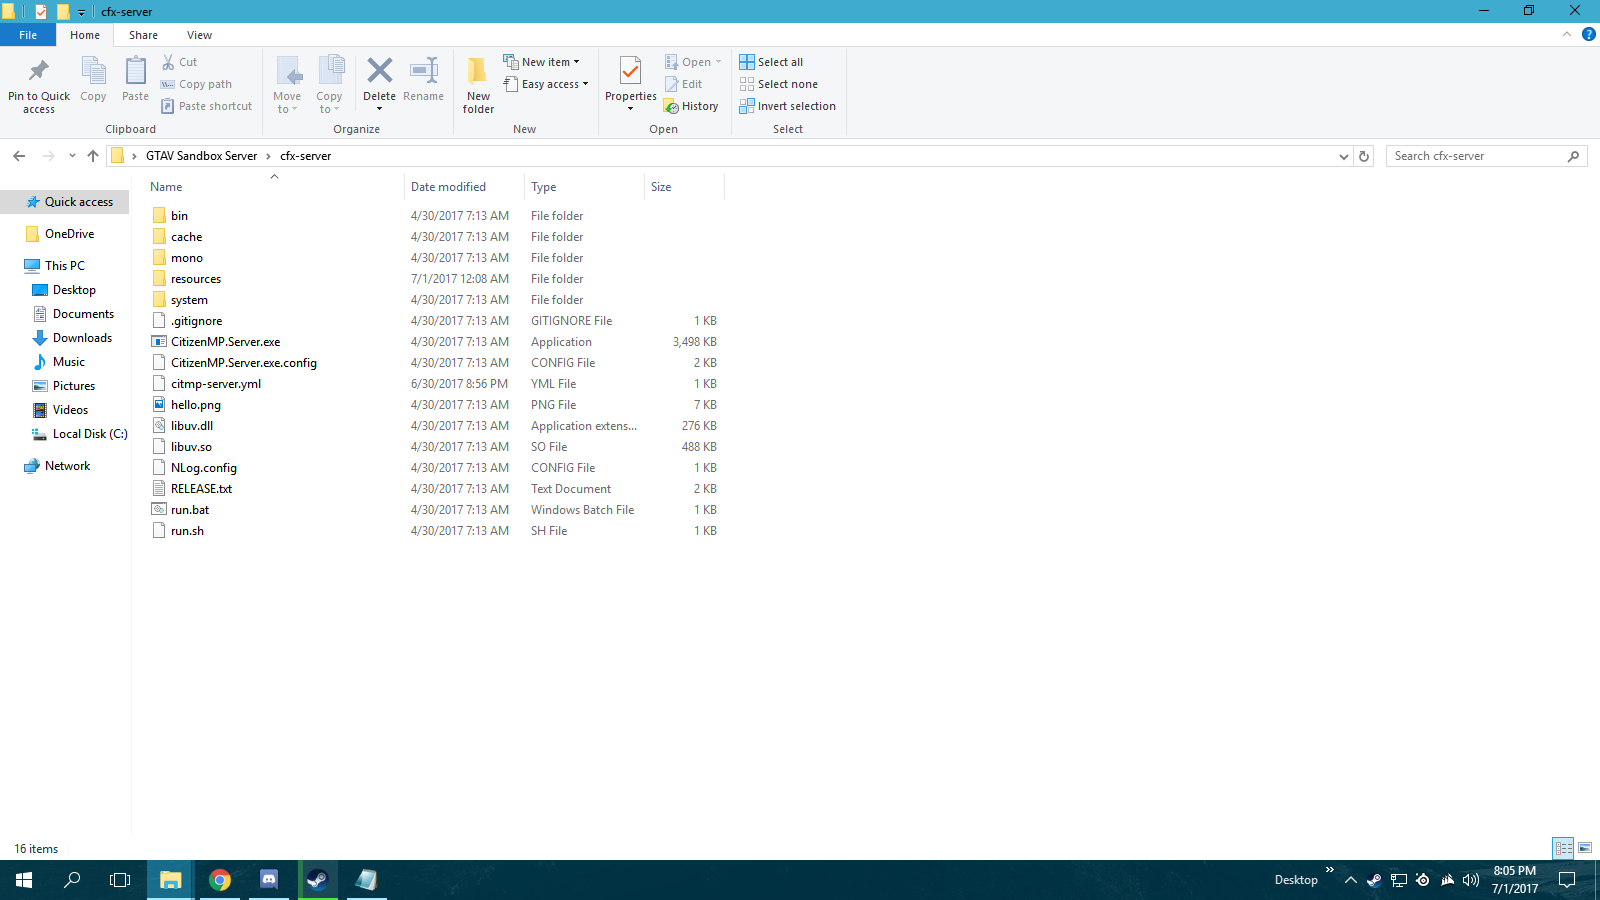This screenshot has height=900, width=1600.
Task: Go up one folder level
Action: [93, 156]
